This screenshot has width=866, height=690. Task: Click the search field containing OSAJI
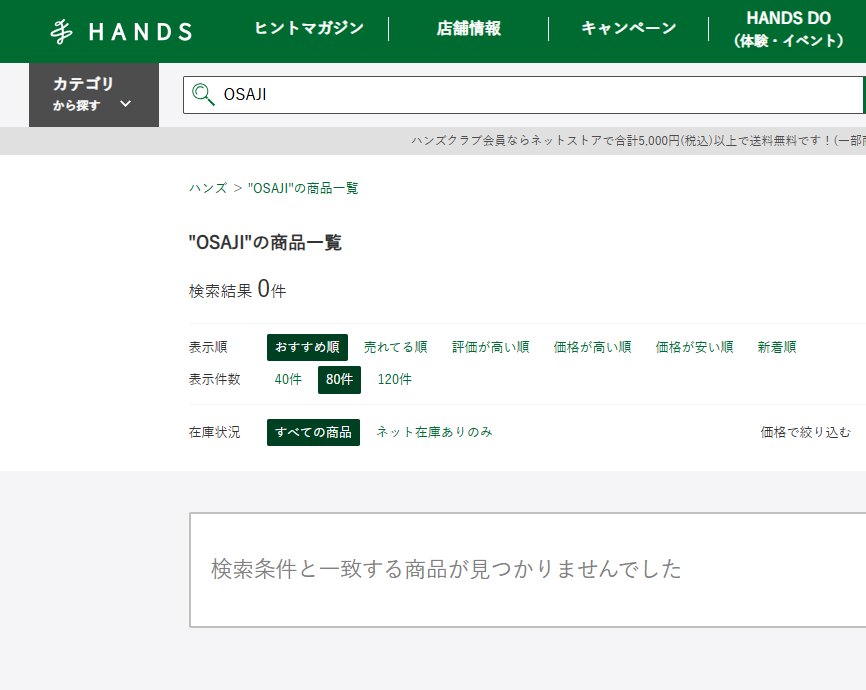click(523, 95)
